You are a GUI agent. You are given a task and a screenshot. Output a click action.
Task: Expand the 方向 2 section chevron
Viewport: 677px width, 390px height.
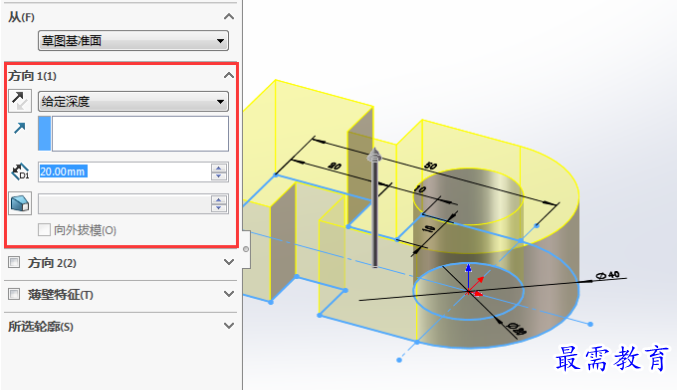tap(229, 262)
